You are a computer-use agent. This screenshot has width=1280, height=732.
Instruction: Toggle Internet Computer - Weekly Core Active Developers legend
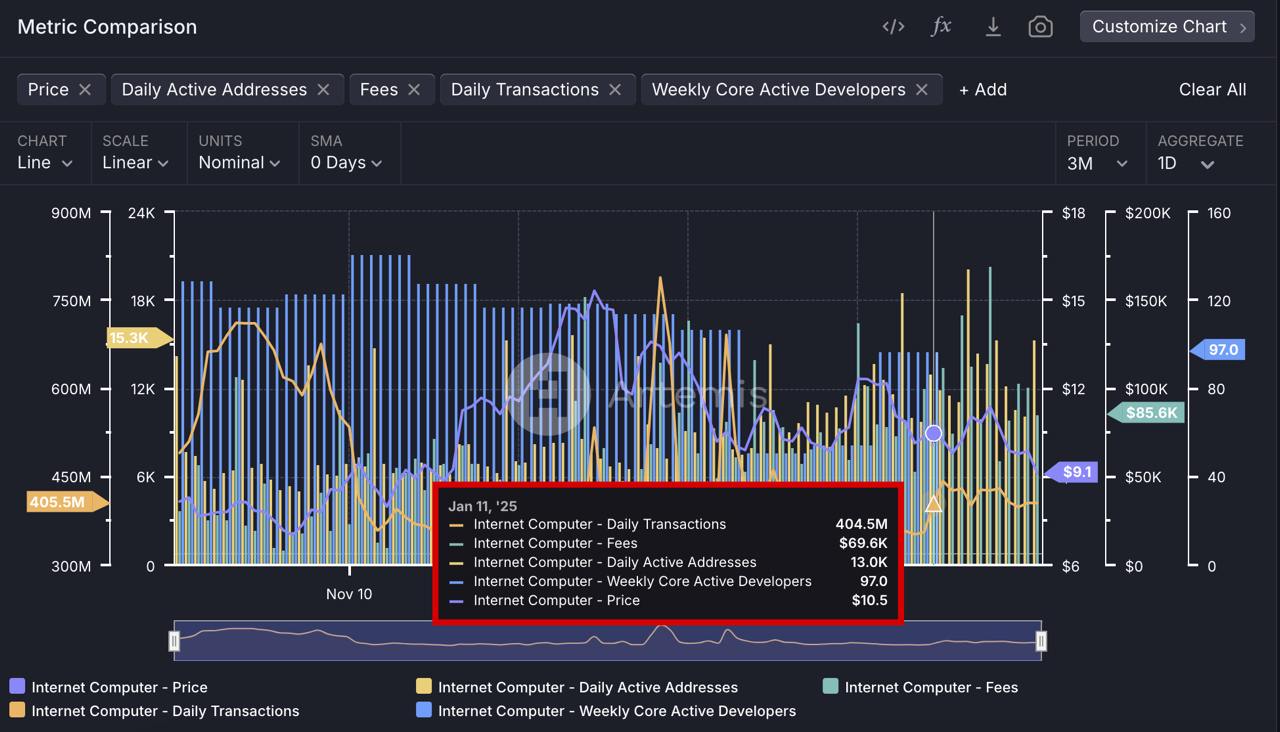[x=606, y=711]
